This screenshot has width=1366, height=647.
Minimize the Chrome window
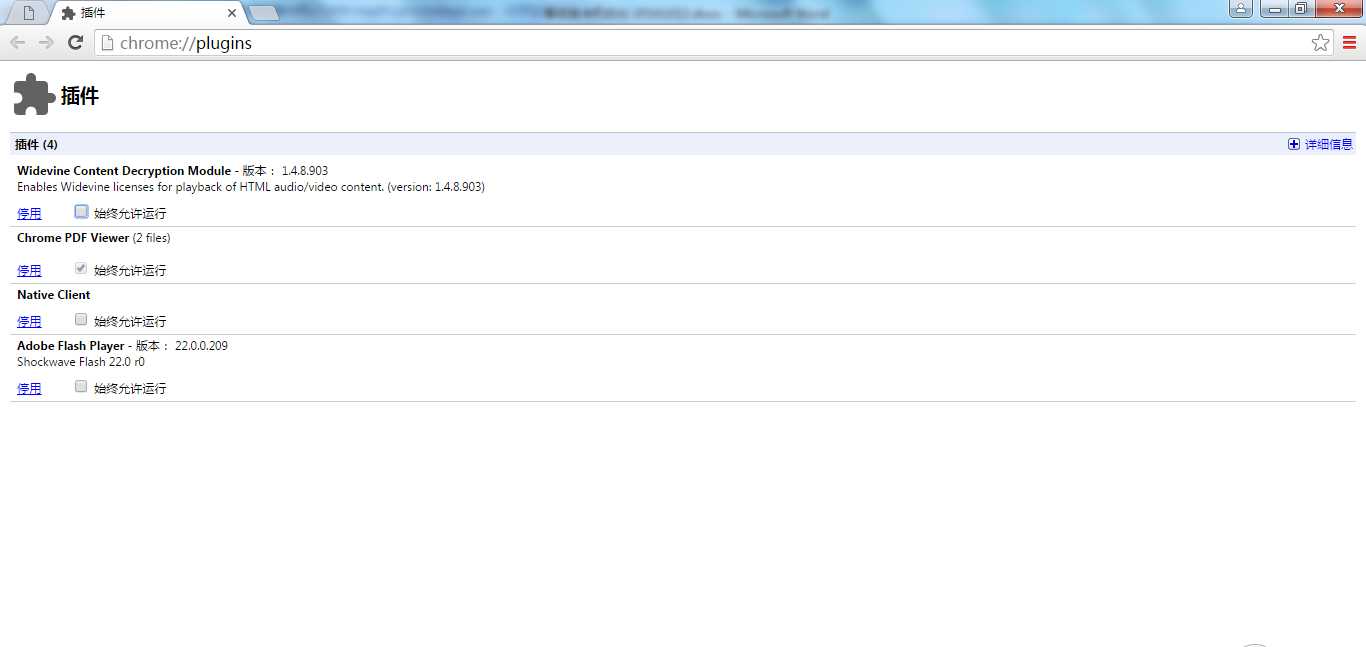tap(1275, 9)
